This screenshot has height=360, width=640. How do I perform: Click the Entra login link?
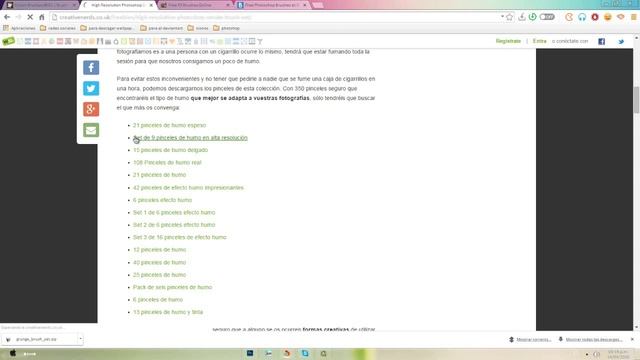click(540, 41)
